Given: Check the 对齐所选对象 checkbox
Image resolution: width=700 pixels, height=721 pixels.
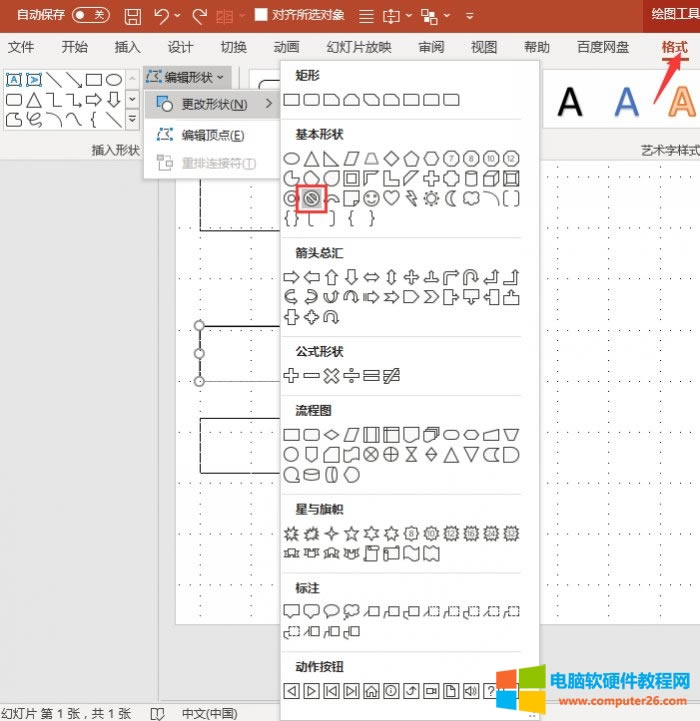Looking at the screenshot, I should click(x=262, y=15).
